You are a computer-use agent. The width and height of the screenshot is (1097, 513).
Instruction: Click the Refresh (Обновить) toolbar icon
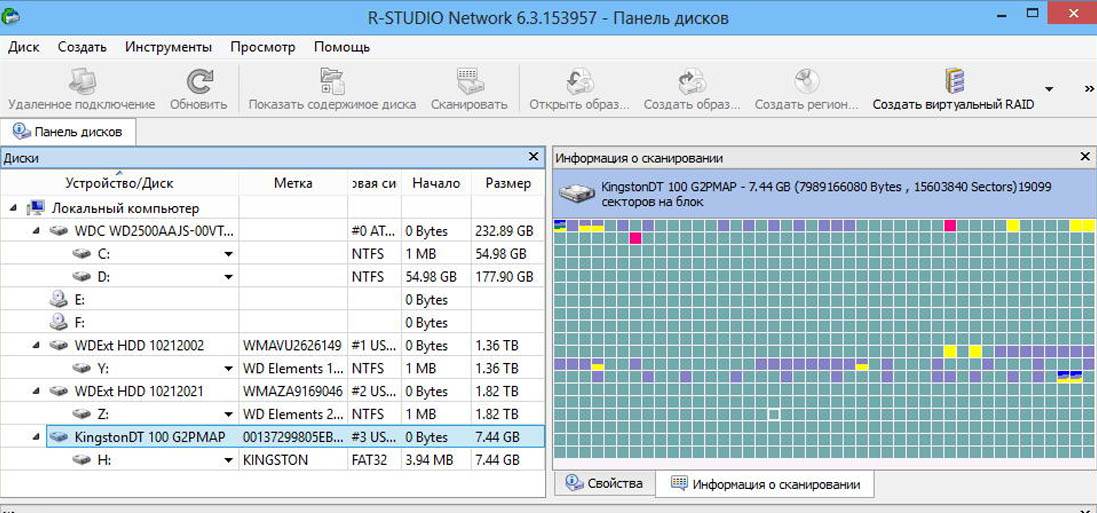[x=198, y=82]
